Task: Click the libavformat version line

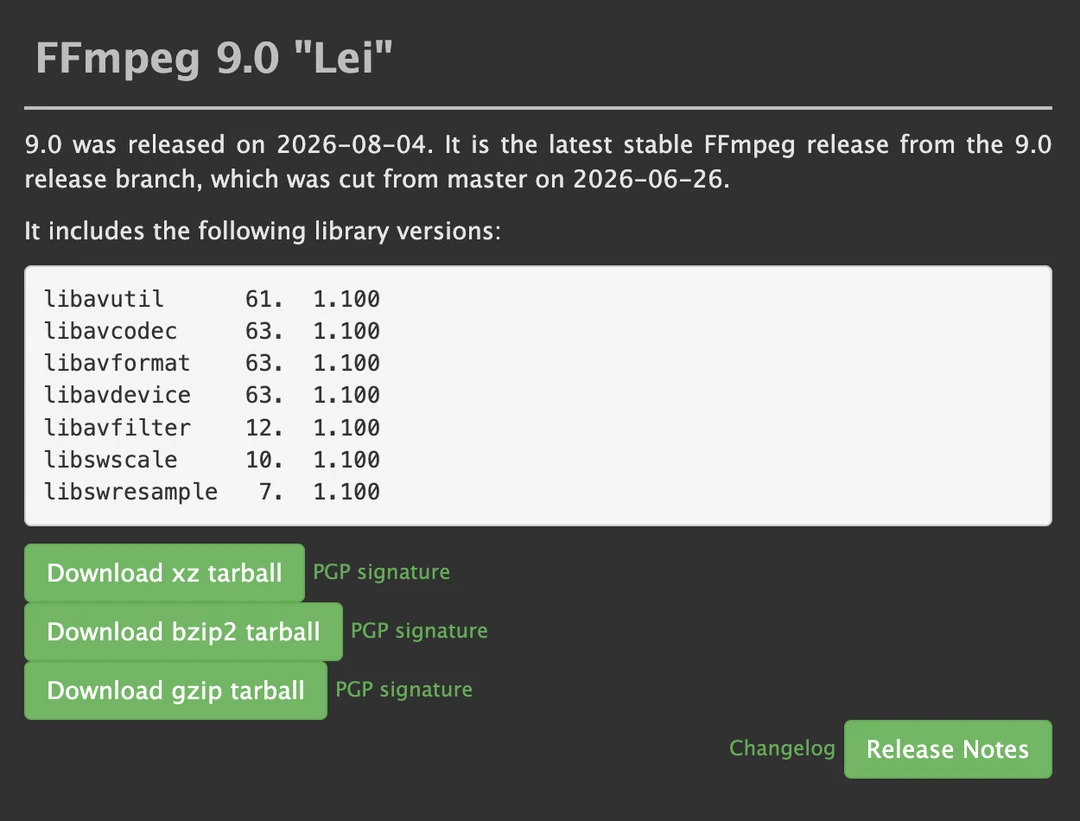Action: click(x=212, y=363)
